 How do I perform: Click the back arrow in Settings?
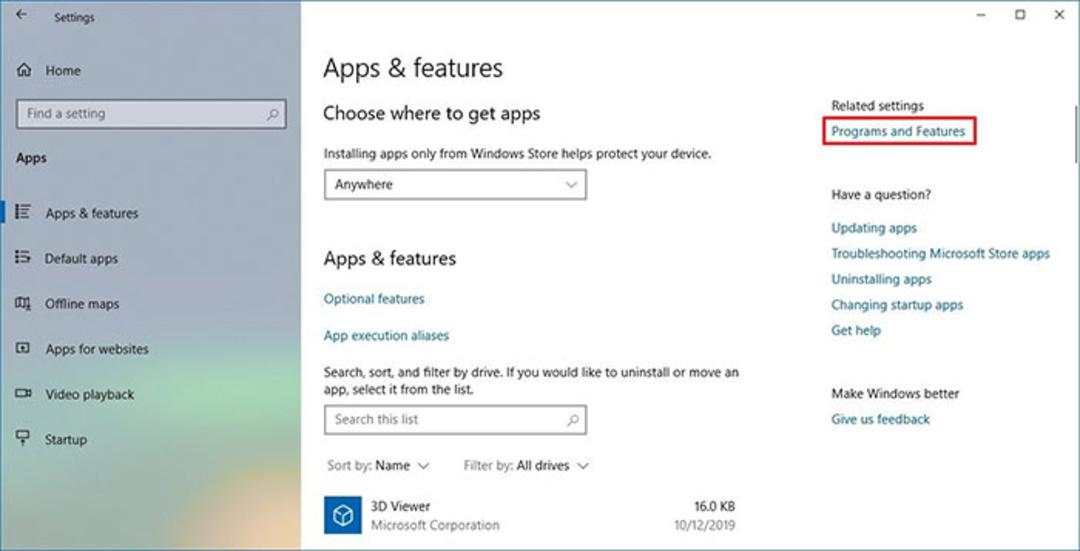[21, 14]
